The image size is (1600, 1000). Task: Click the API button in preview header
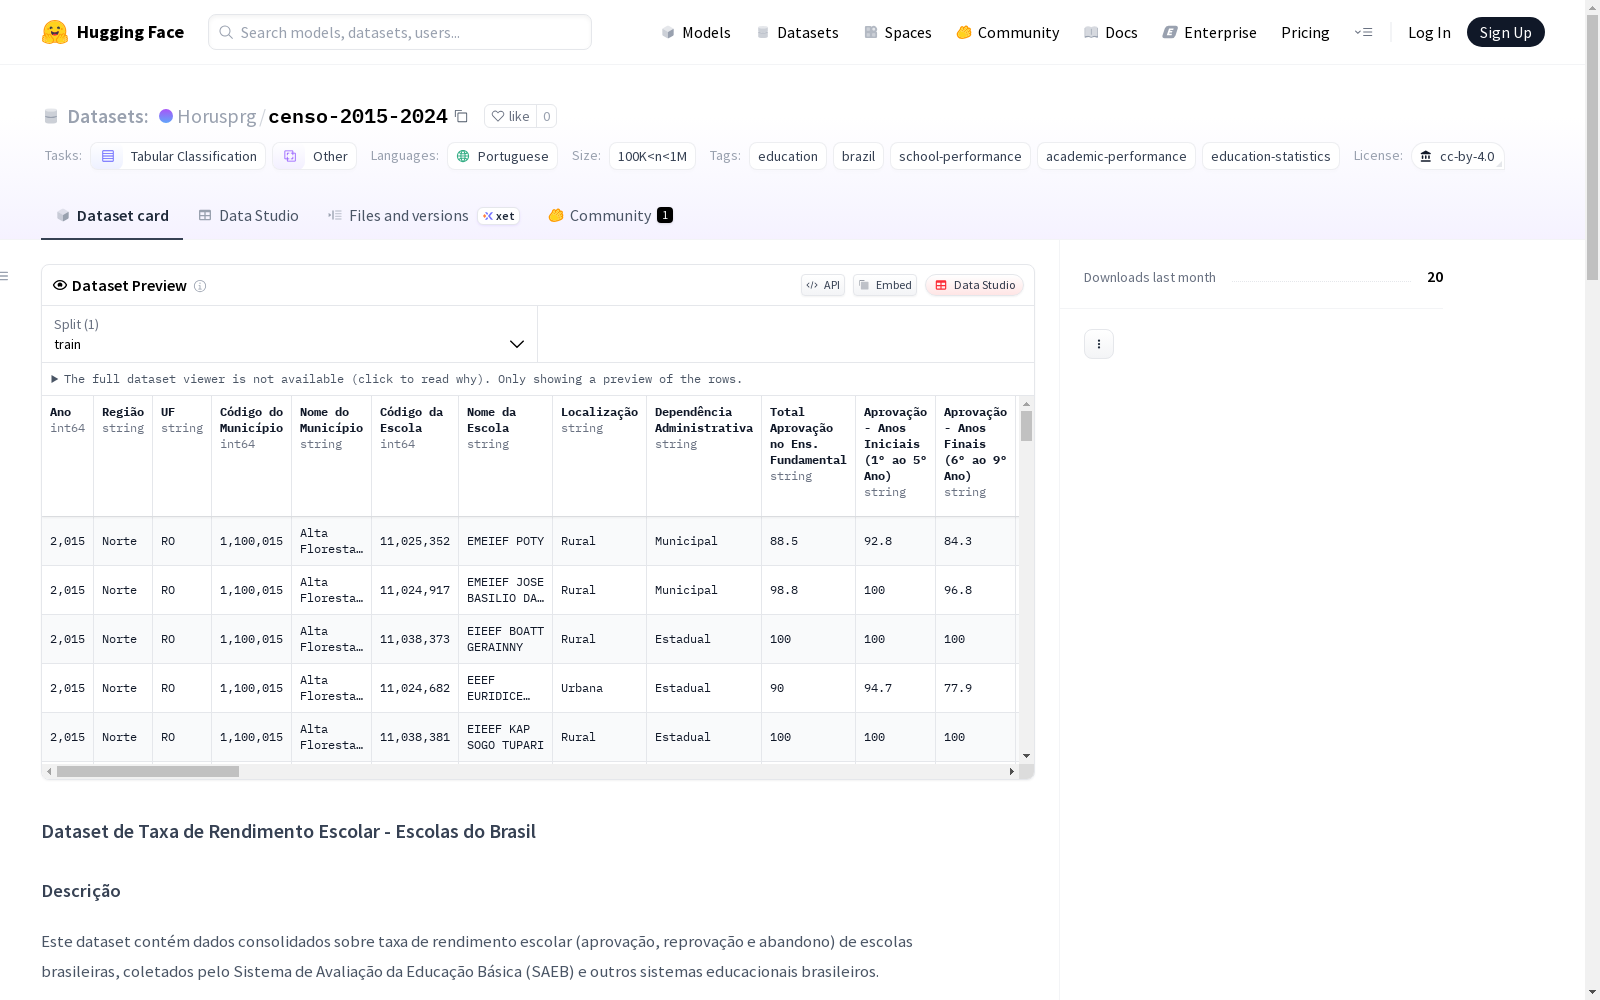823,285
